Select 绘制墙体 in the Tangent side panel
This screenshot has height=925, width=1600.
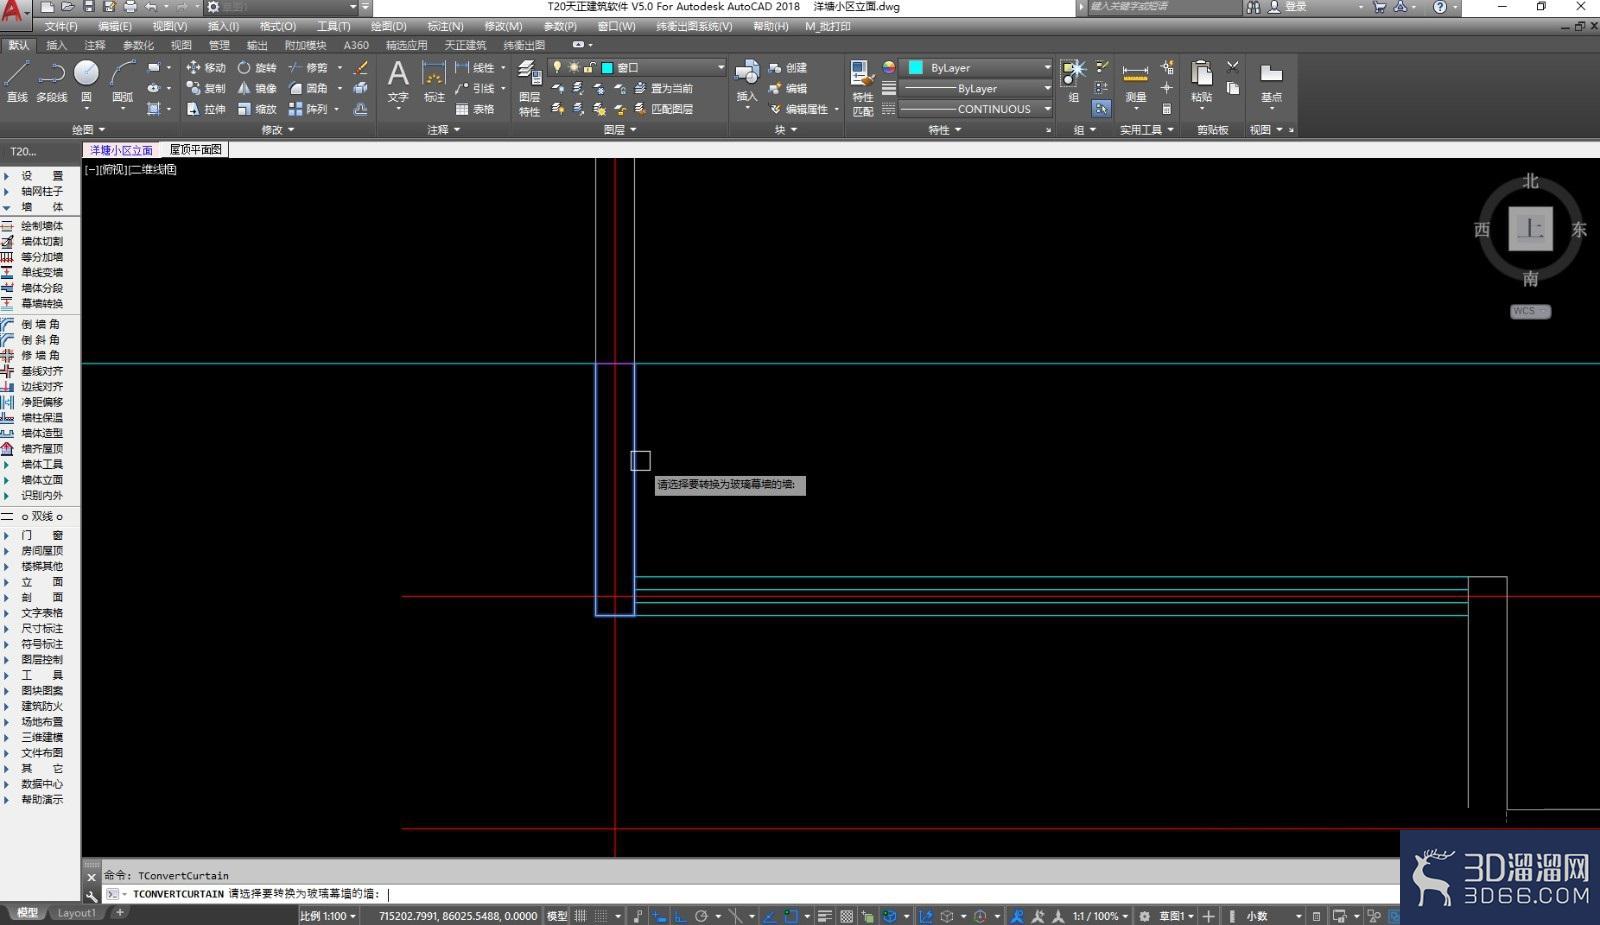point(33,226)
